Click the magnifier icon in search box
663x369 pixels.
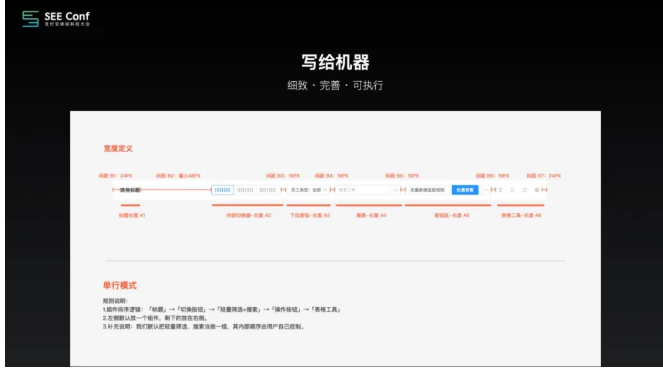pyautogui.click(x=395, y=190)
